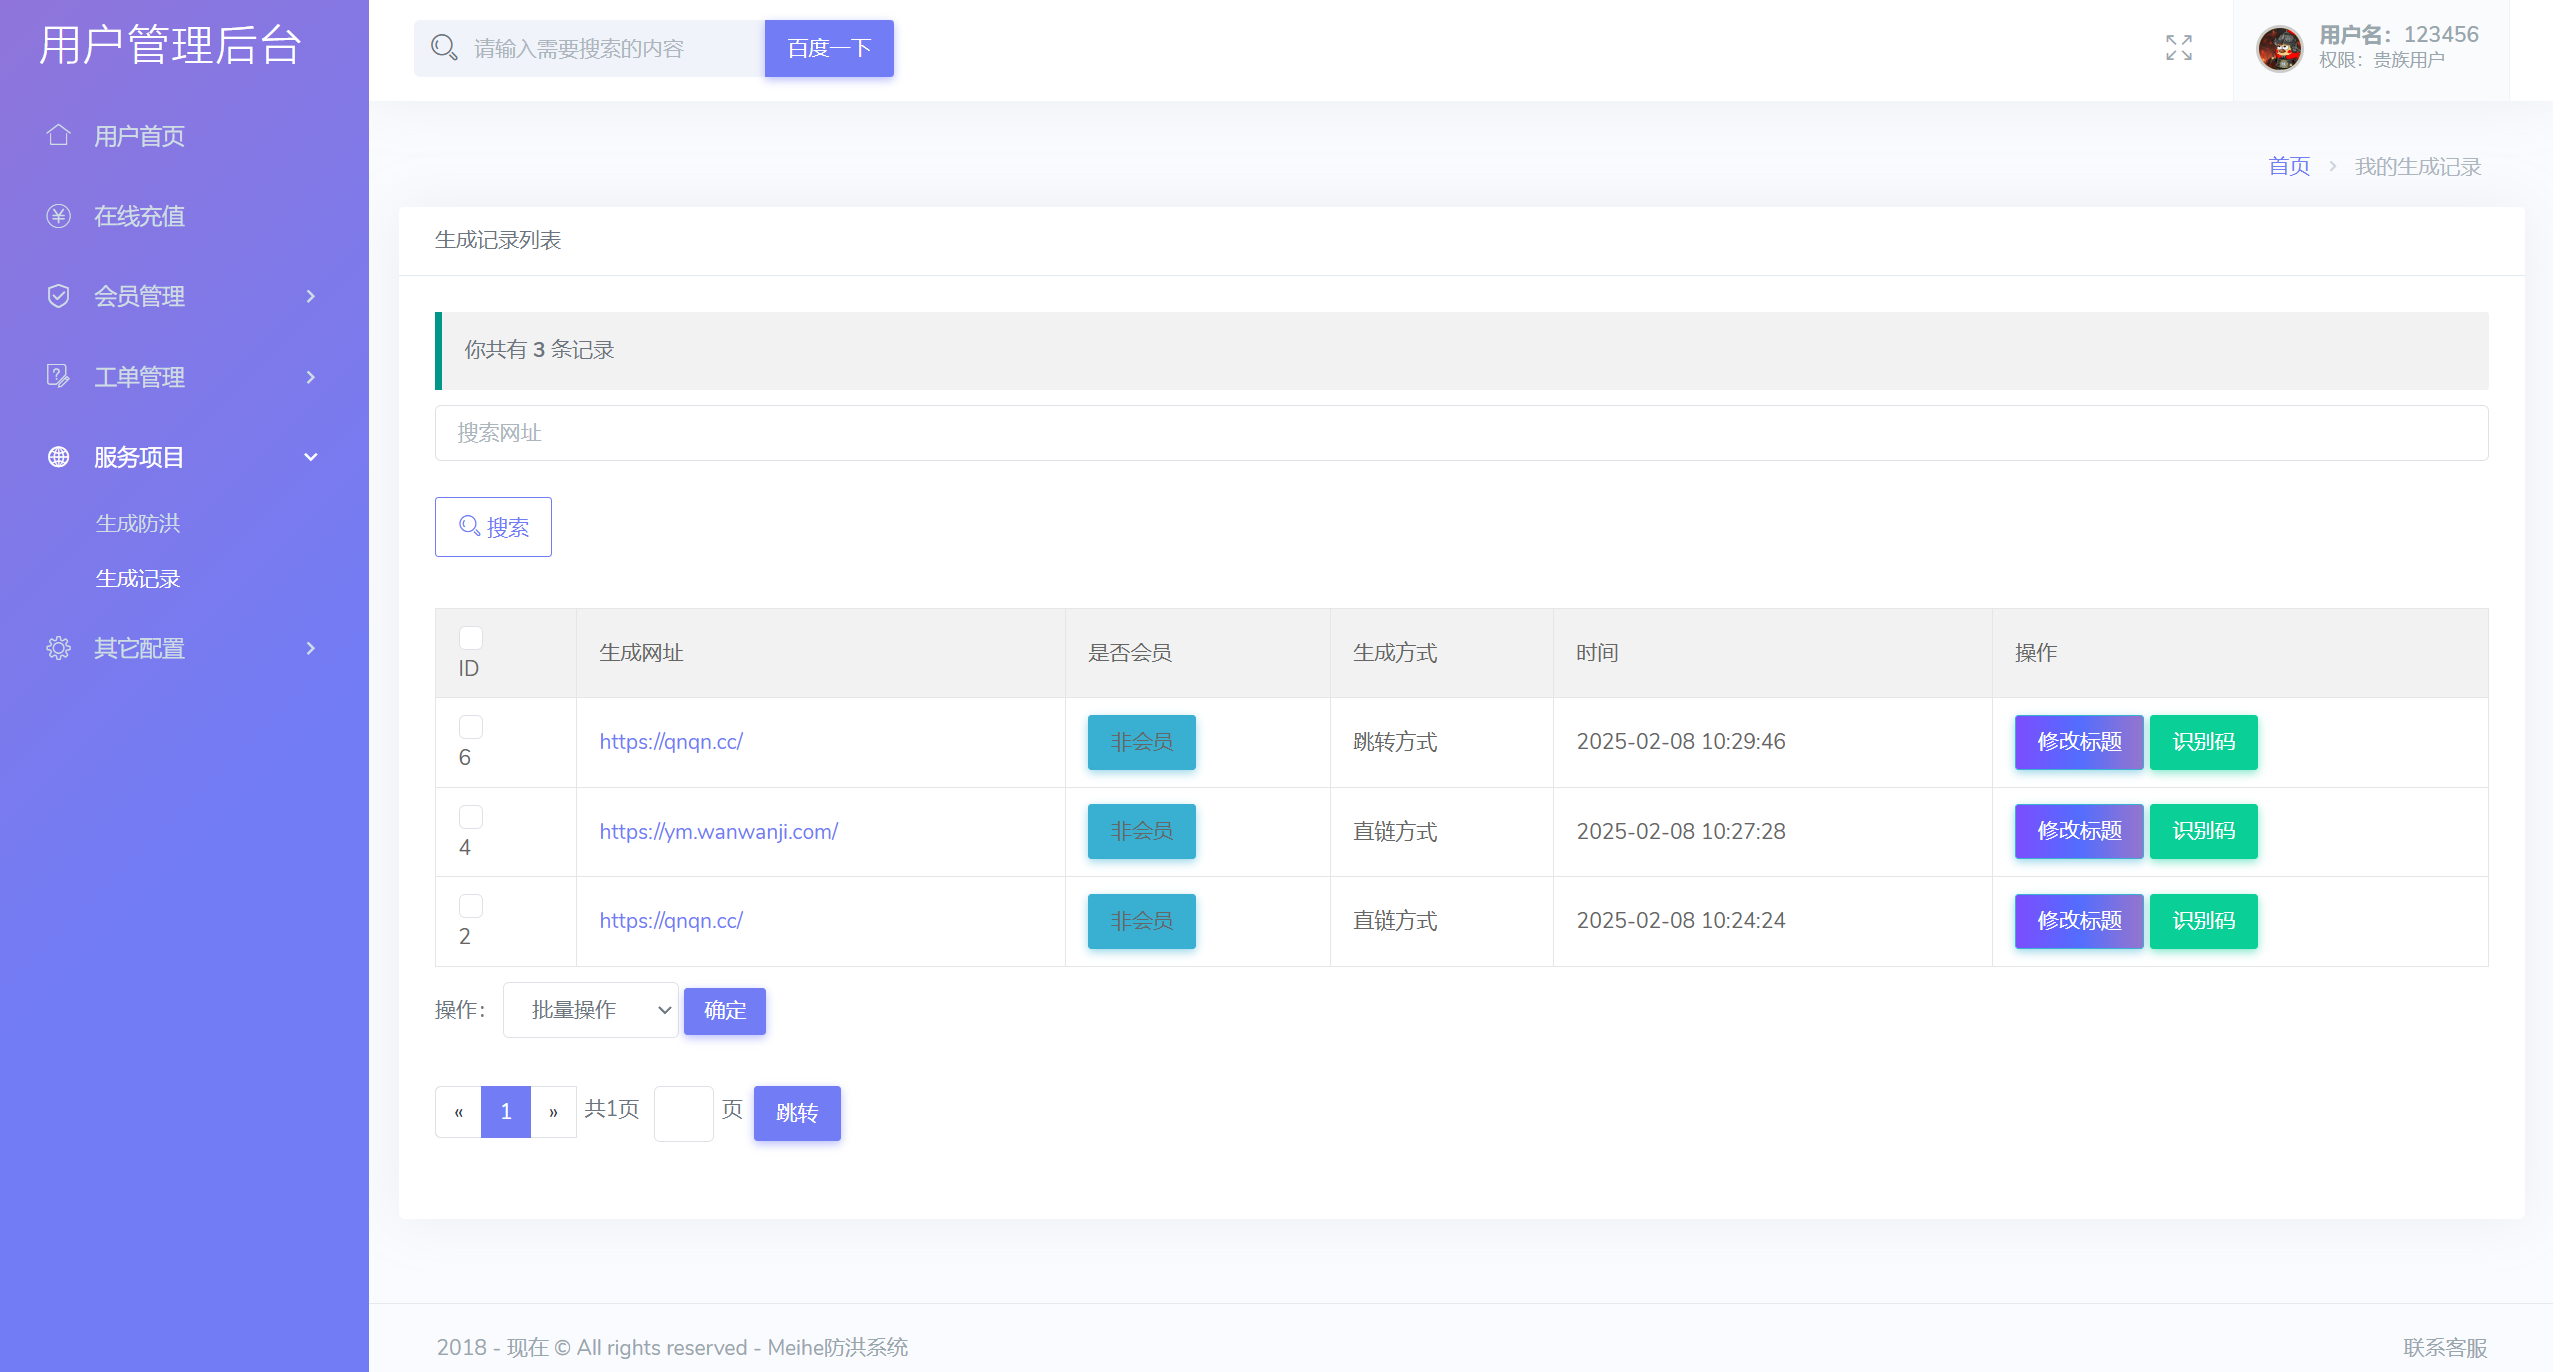The image size is (2553, 1372).
Task: Tick the checkbox for record ID 6
Action: pos(470,727)
